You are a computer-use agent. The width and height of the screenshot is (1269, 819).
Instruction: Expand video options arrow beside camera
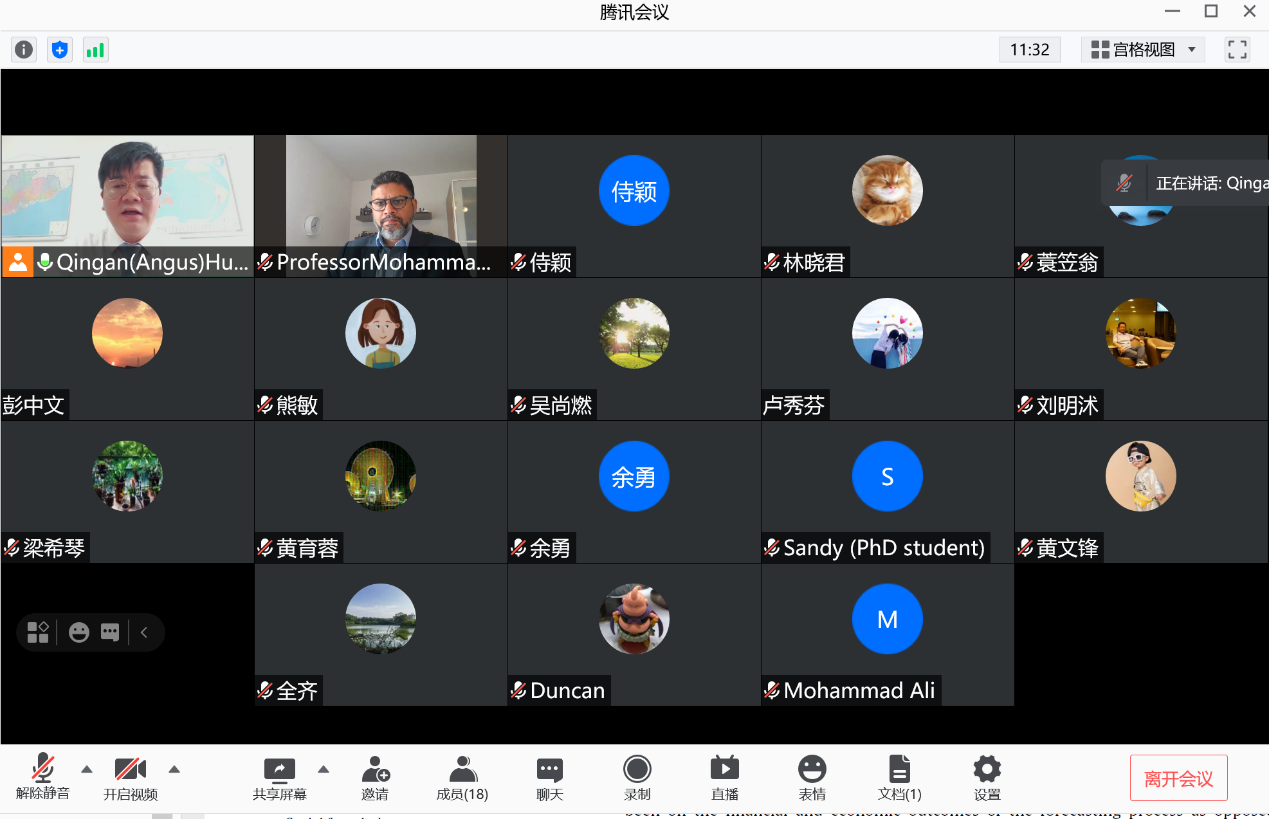point(174,769)
